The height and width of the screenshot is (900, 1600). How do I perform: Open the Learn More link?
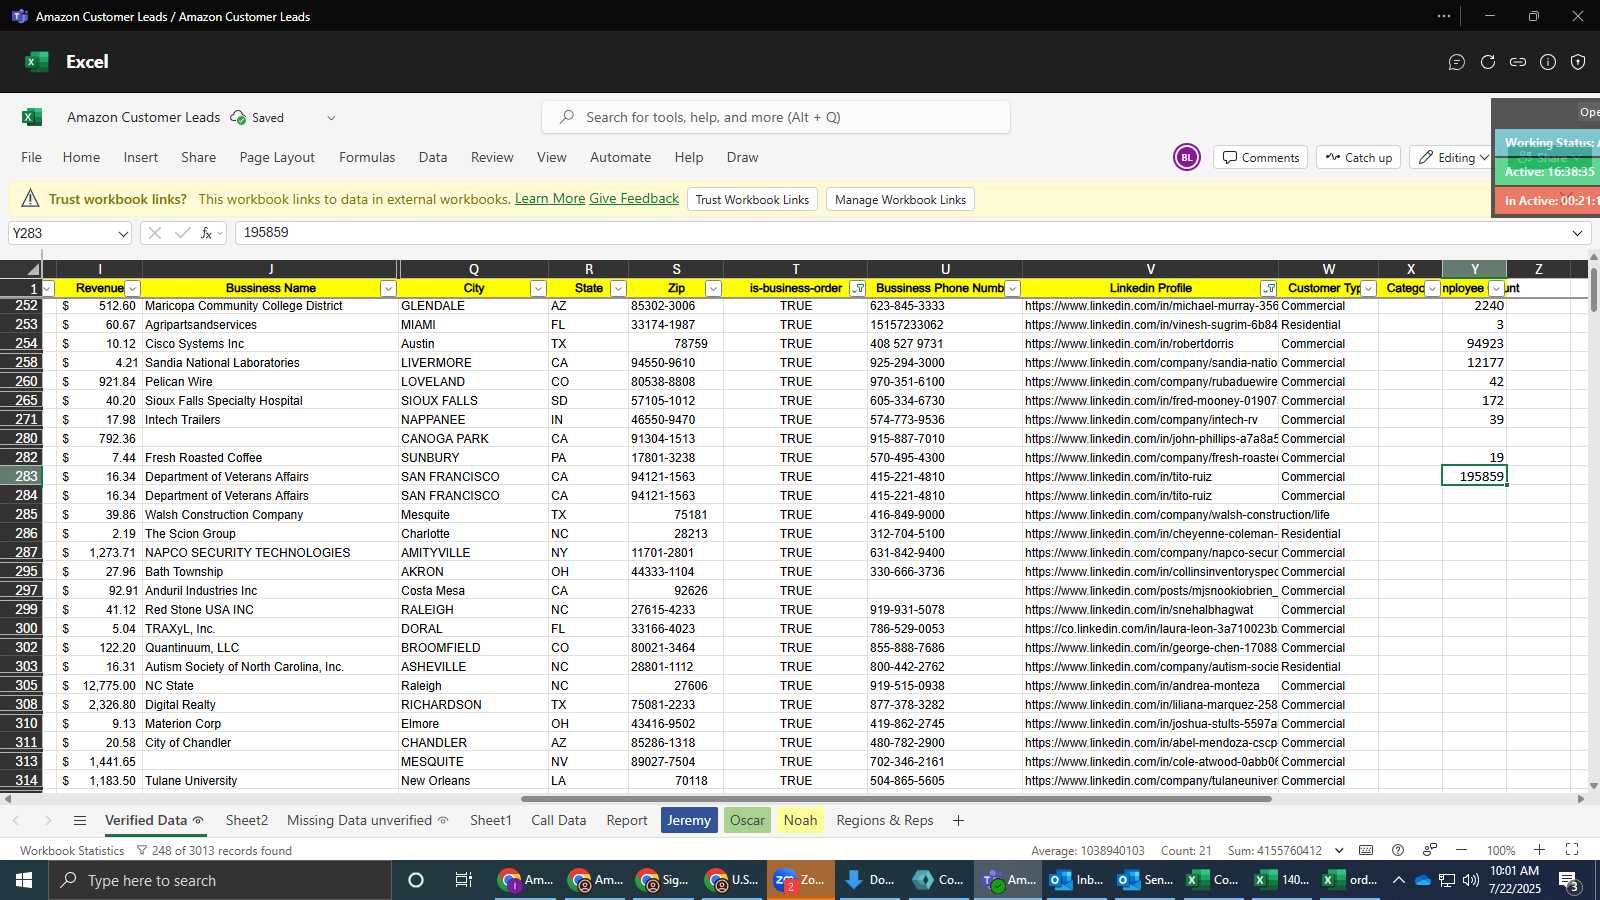[550, 199]
